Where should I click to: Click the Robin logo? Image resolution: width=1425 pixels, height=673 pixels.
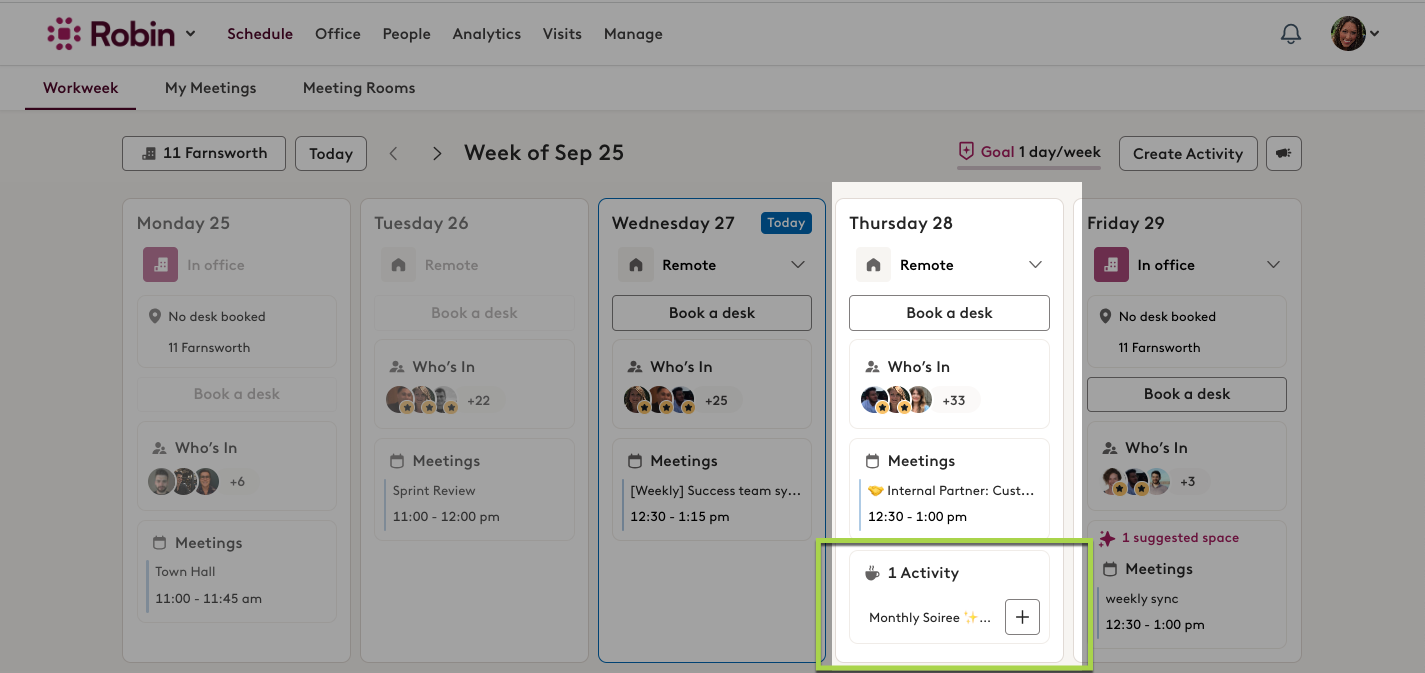pos(110,34)
